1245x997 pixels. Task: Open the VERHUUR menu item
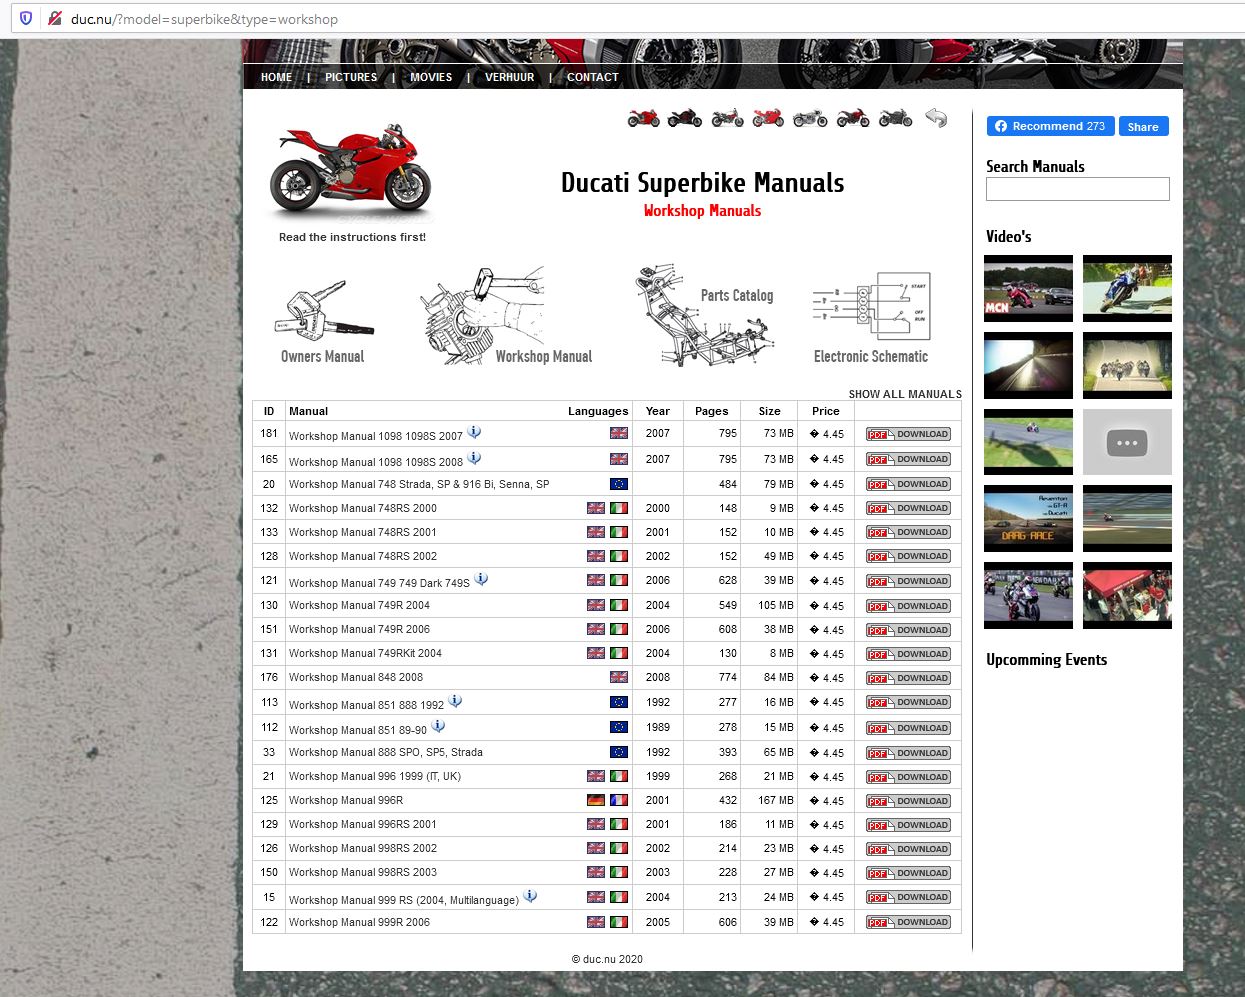tap(510, 77)
